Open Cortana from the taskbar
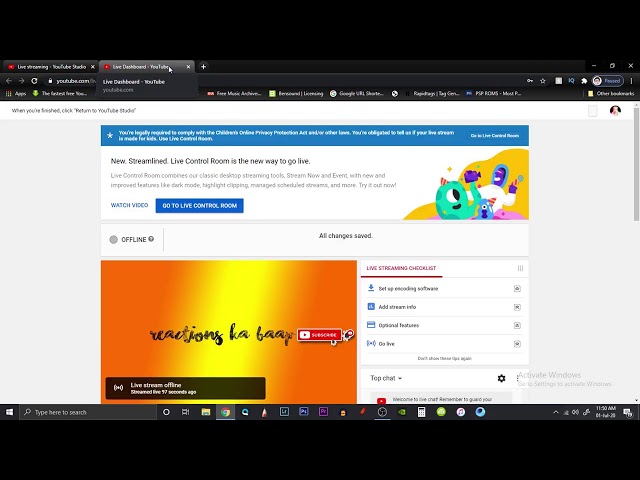 (166, 412)
